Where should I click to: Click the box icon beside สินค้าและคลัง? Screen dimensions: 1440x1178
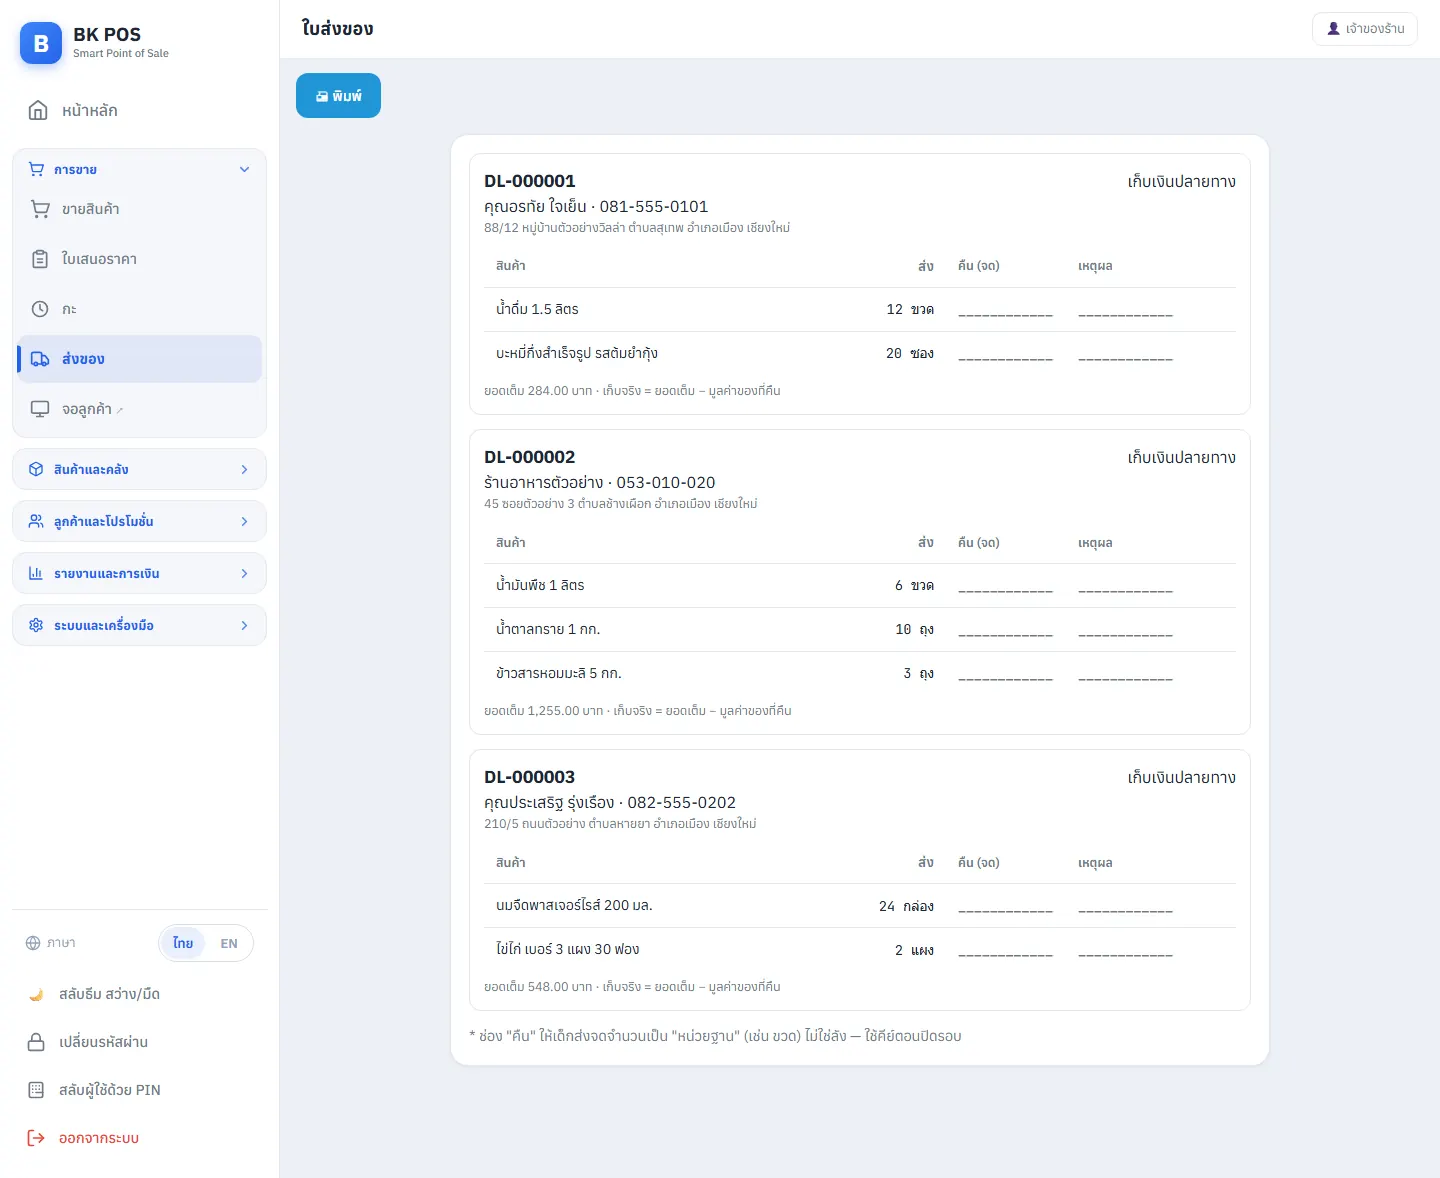[x=36, y=469]
